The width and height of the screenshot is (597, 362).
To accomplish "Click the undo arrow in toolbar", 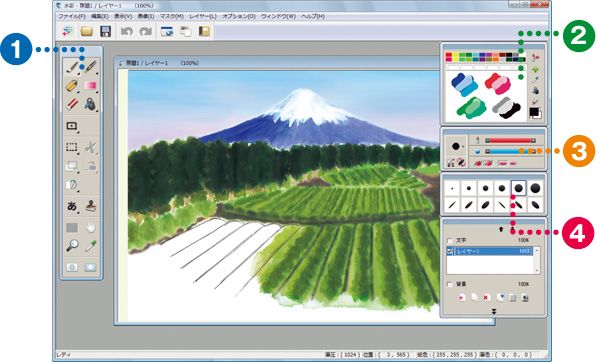I will pyautogui.click(x=126, y=31).
